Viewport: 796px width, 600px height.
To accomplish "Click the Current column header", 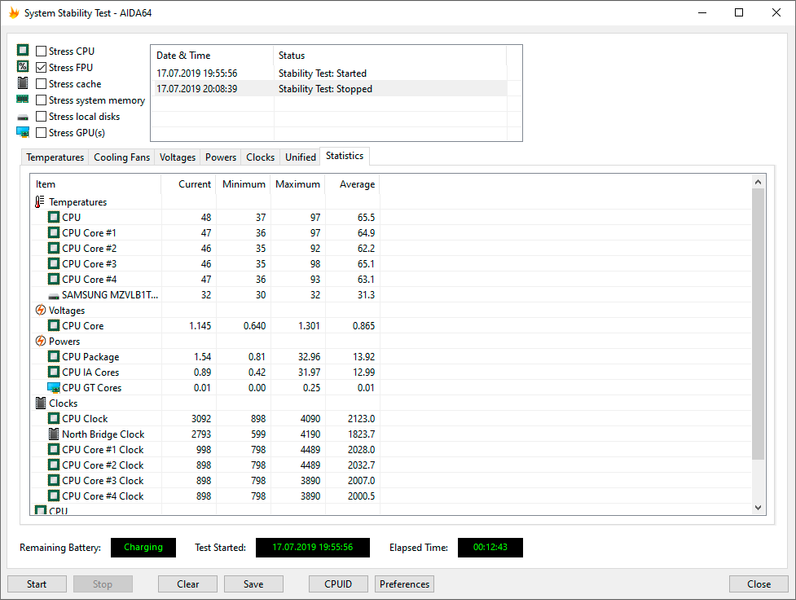I will click(189, 184).
